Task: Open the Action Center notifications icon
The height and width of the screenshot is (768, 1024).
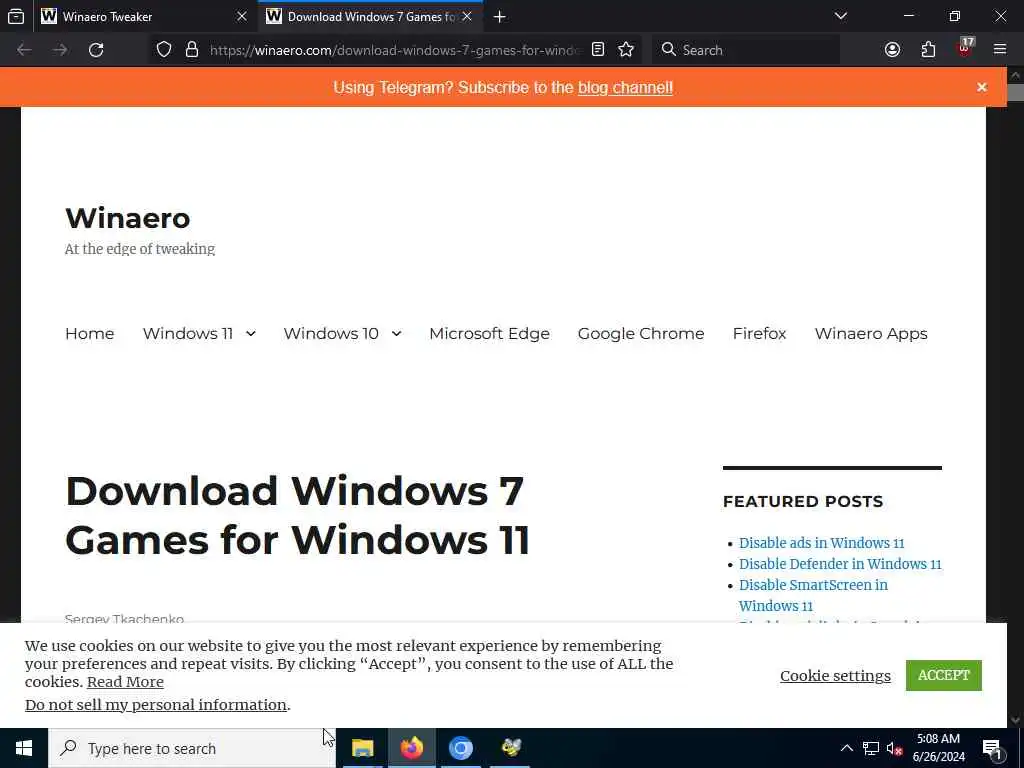Action: click(992, 748)
